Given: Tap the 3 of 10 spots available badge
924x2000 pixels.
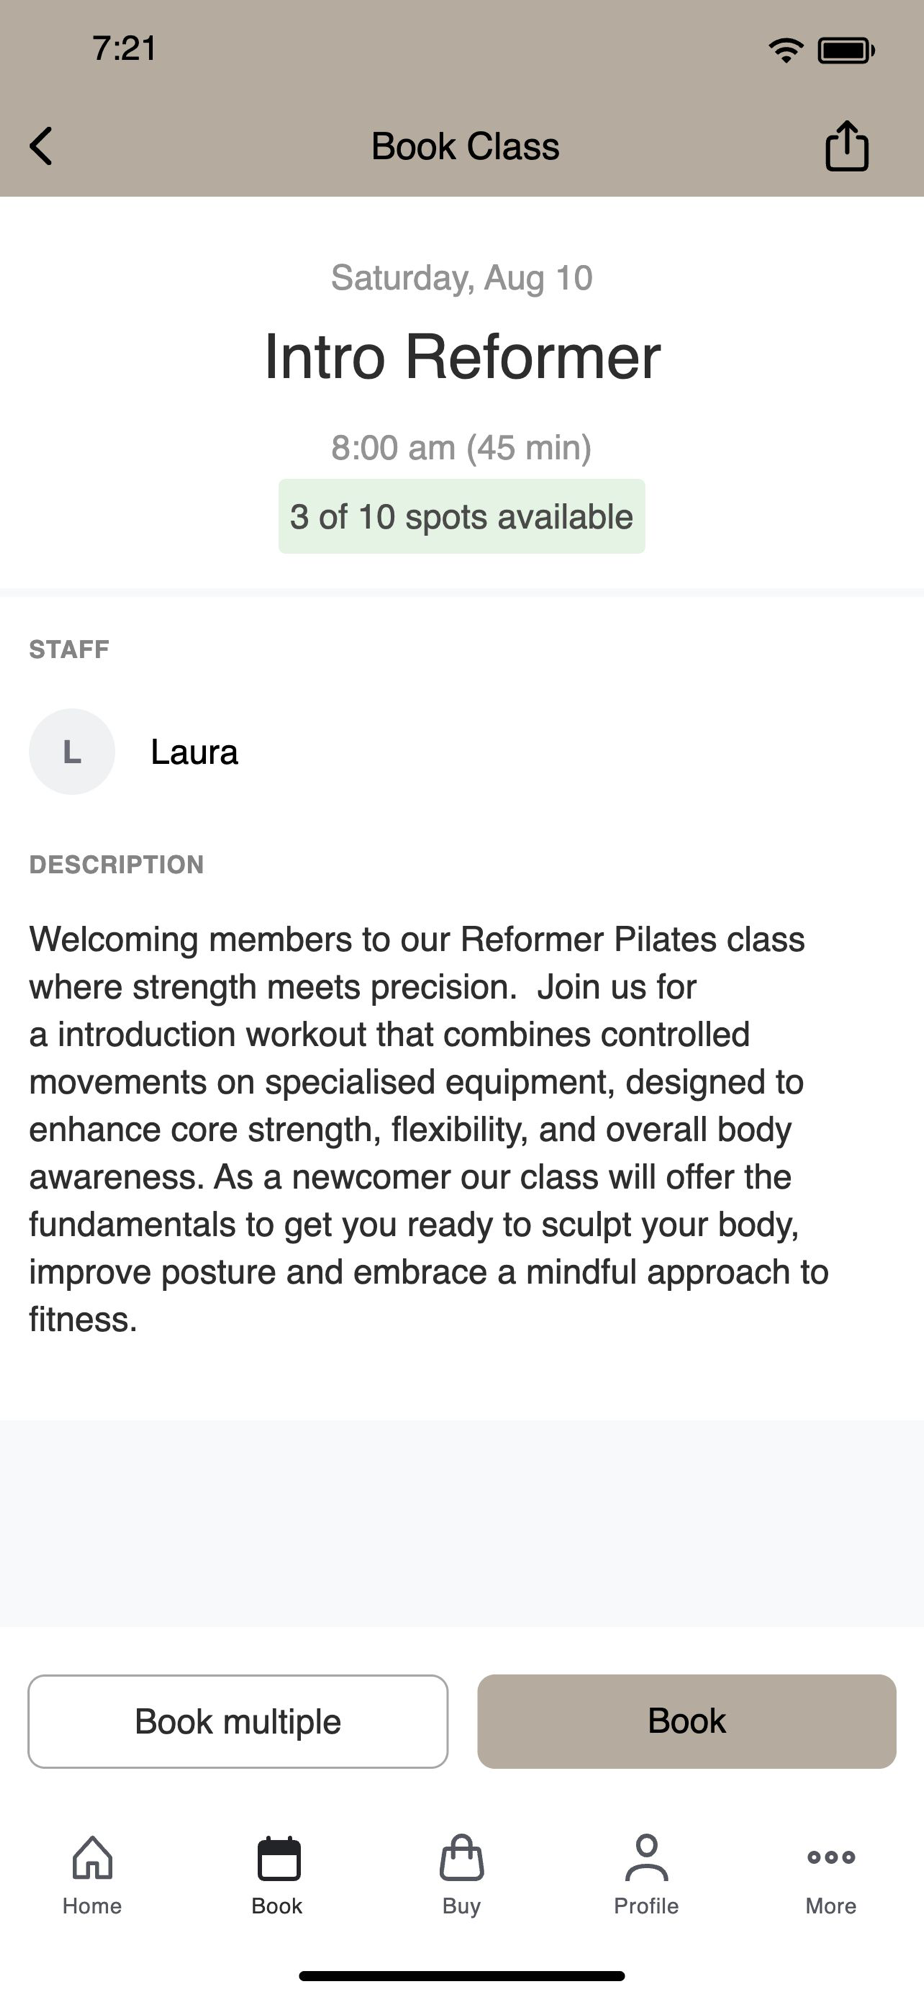Looking at the screenshot, I should coord(462,517).
